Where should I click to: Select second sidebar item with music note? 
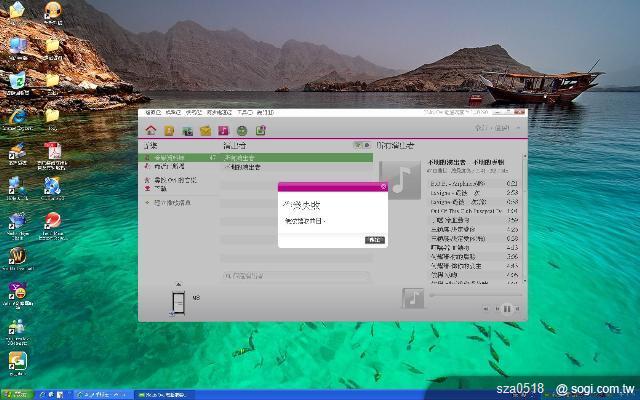(x=178, y=167)
